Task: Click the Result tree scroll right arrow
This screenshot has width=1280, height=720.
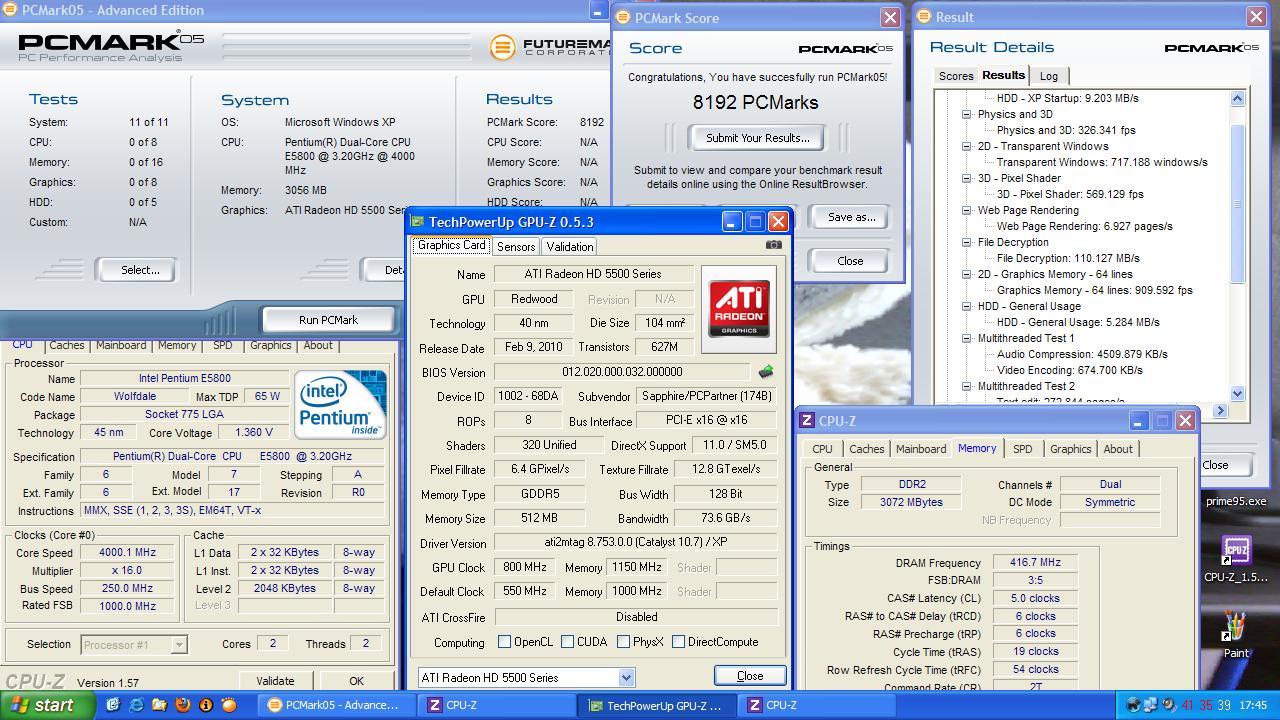Action: (1220, 410)
